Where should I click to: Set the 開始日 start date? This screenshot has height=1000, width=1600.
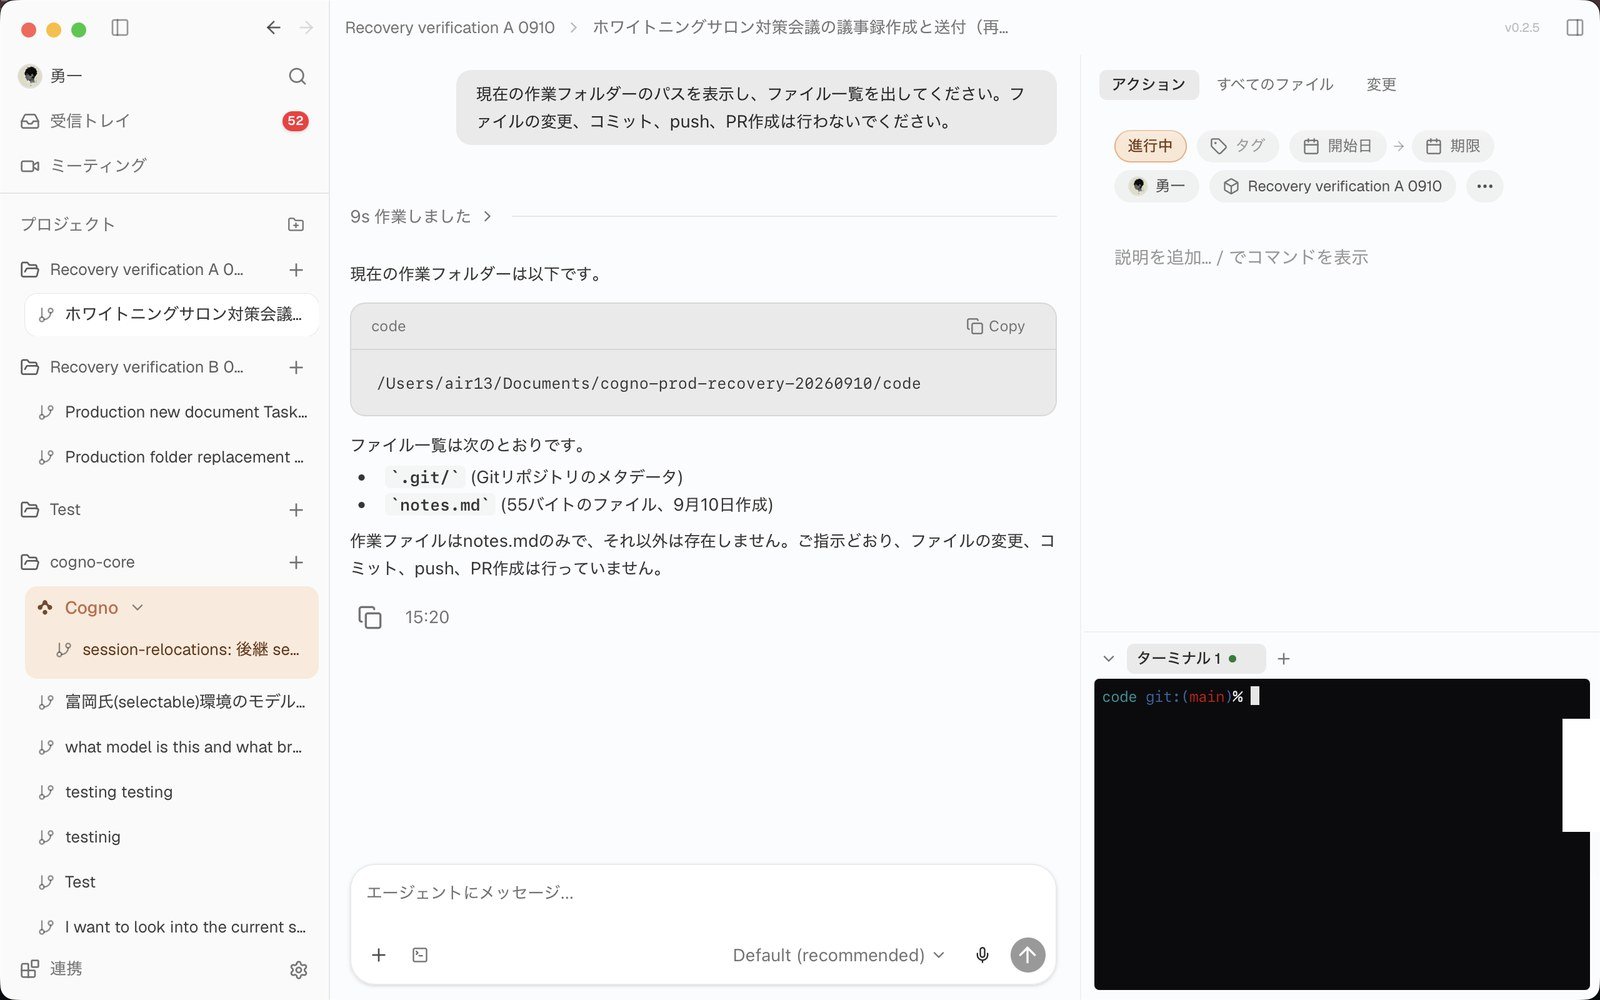tap(1338, 146)
